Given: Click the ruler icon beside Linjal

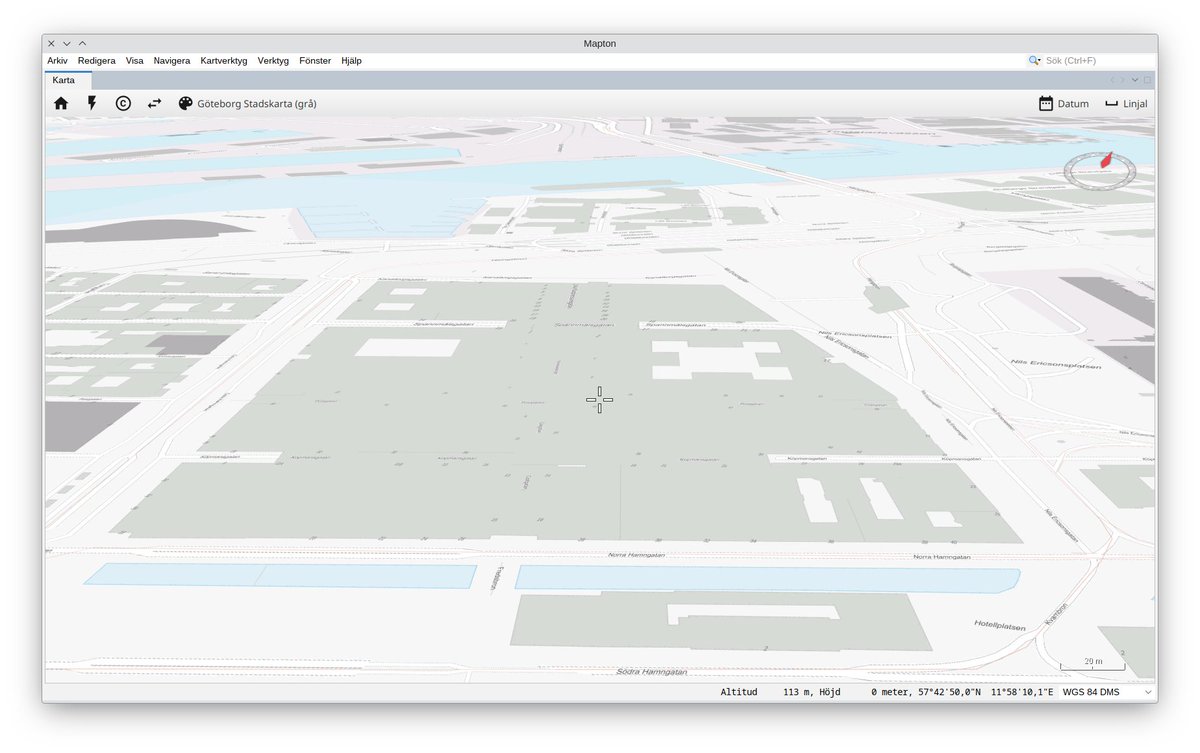Looking at the screenshot, I should [1111, 103].
